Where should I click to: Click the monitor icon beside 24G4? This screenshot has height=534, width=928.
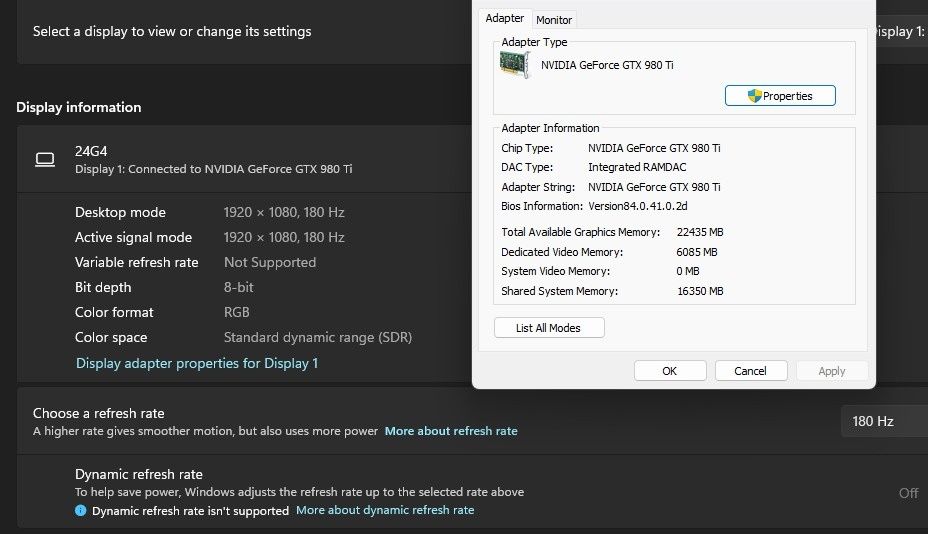[45, 160]
